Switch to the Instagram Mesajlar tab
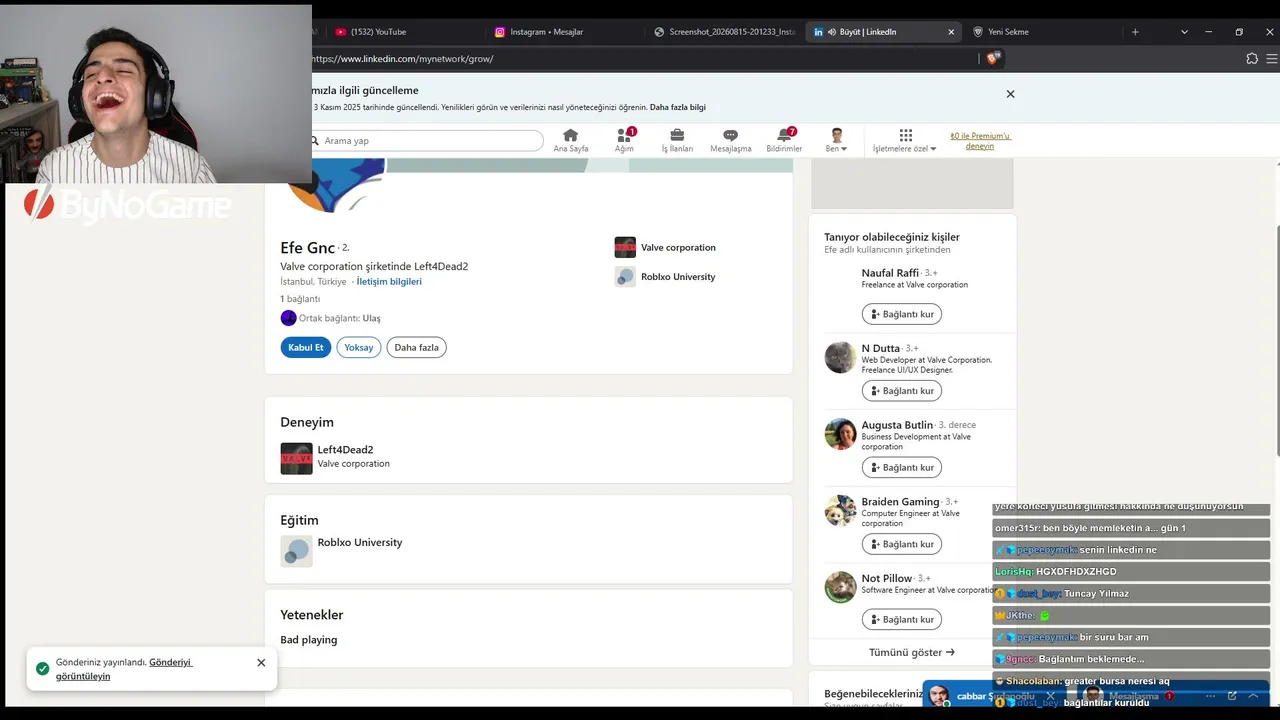Screen dimensions: 1280x720 point(546,32)
